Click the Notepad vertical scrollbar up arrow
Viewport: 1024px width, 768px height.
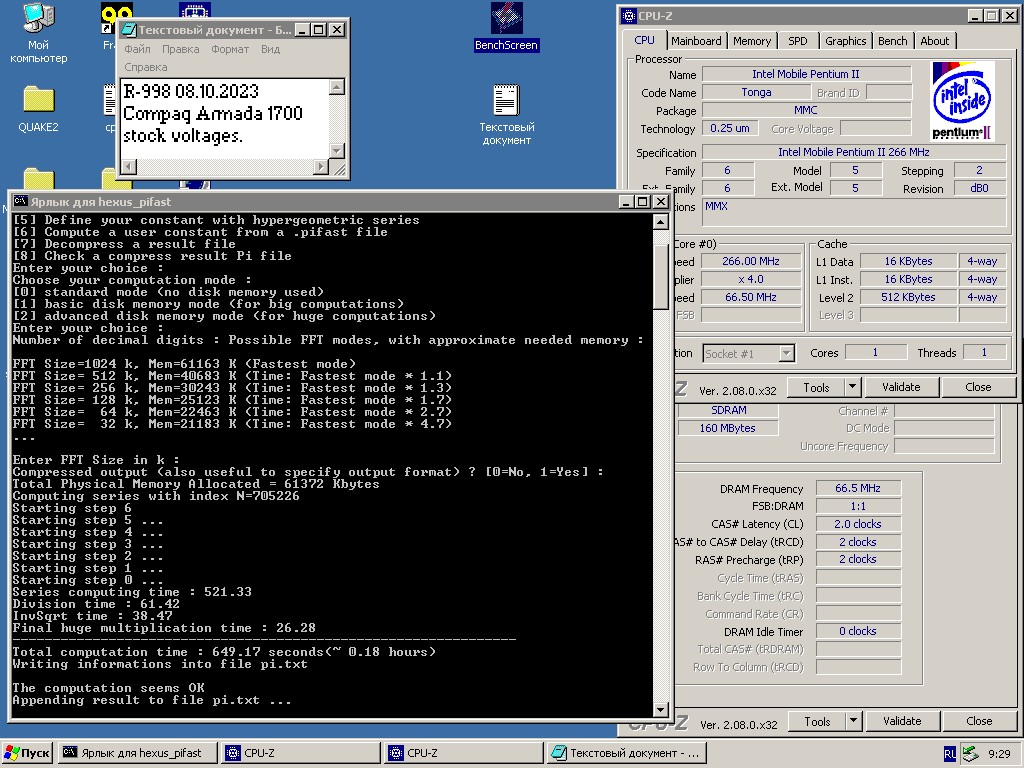[x=337, y=87]
